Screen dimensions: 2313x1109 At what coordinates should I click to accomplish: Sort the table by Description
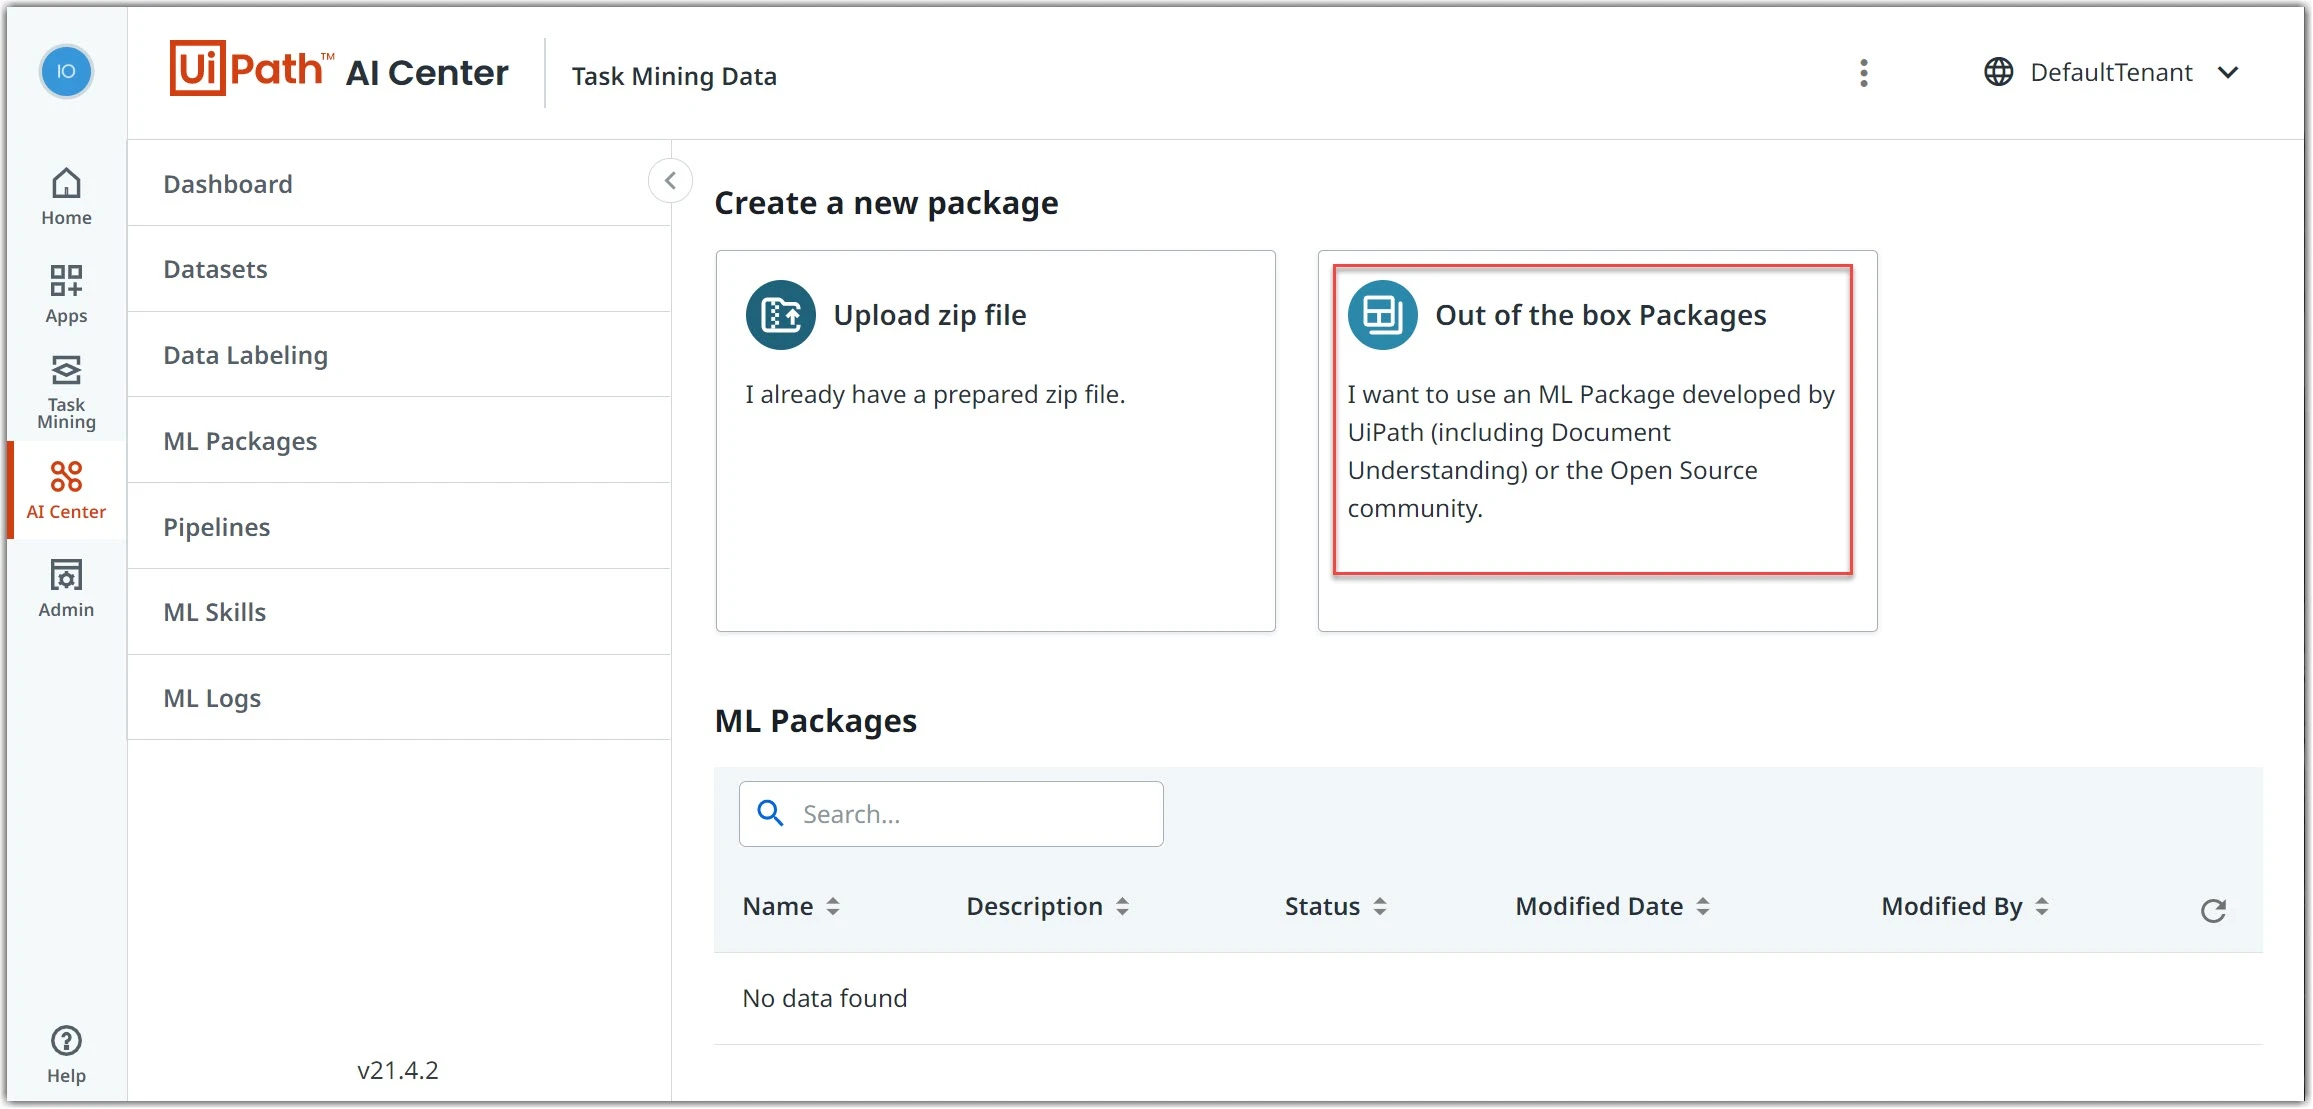[x=1122, y=907]
